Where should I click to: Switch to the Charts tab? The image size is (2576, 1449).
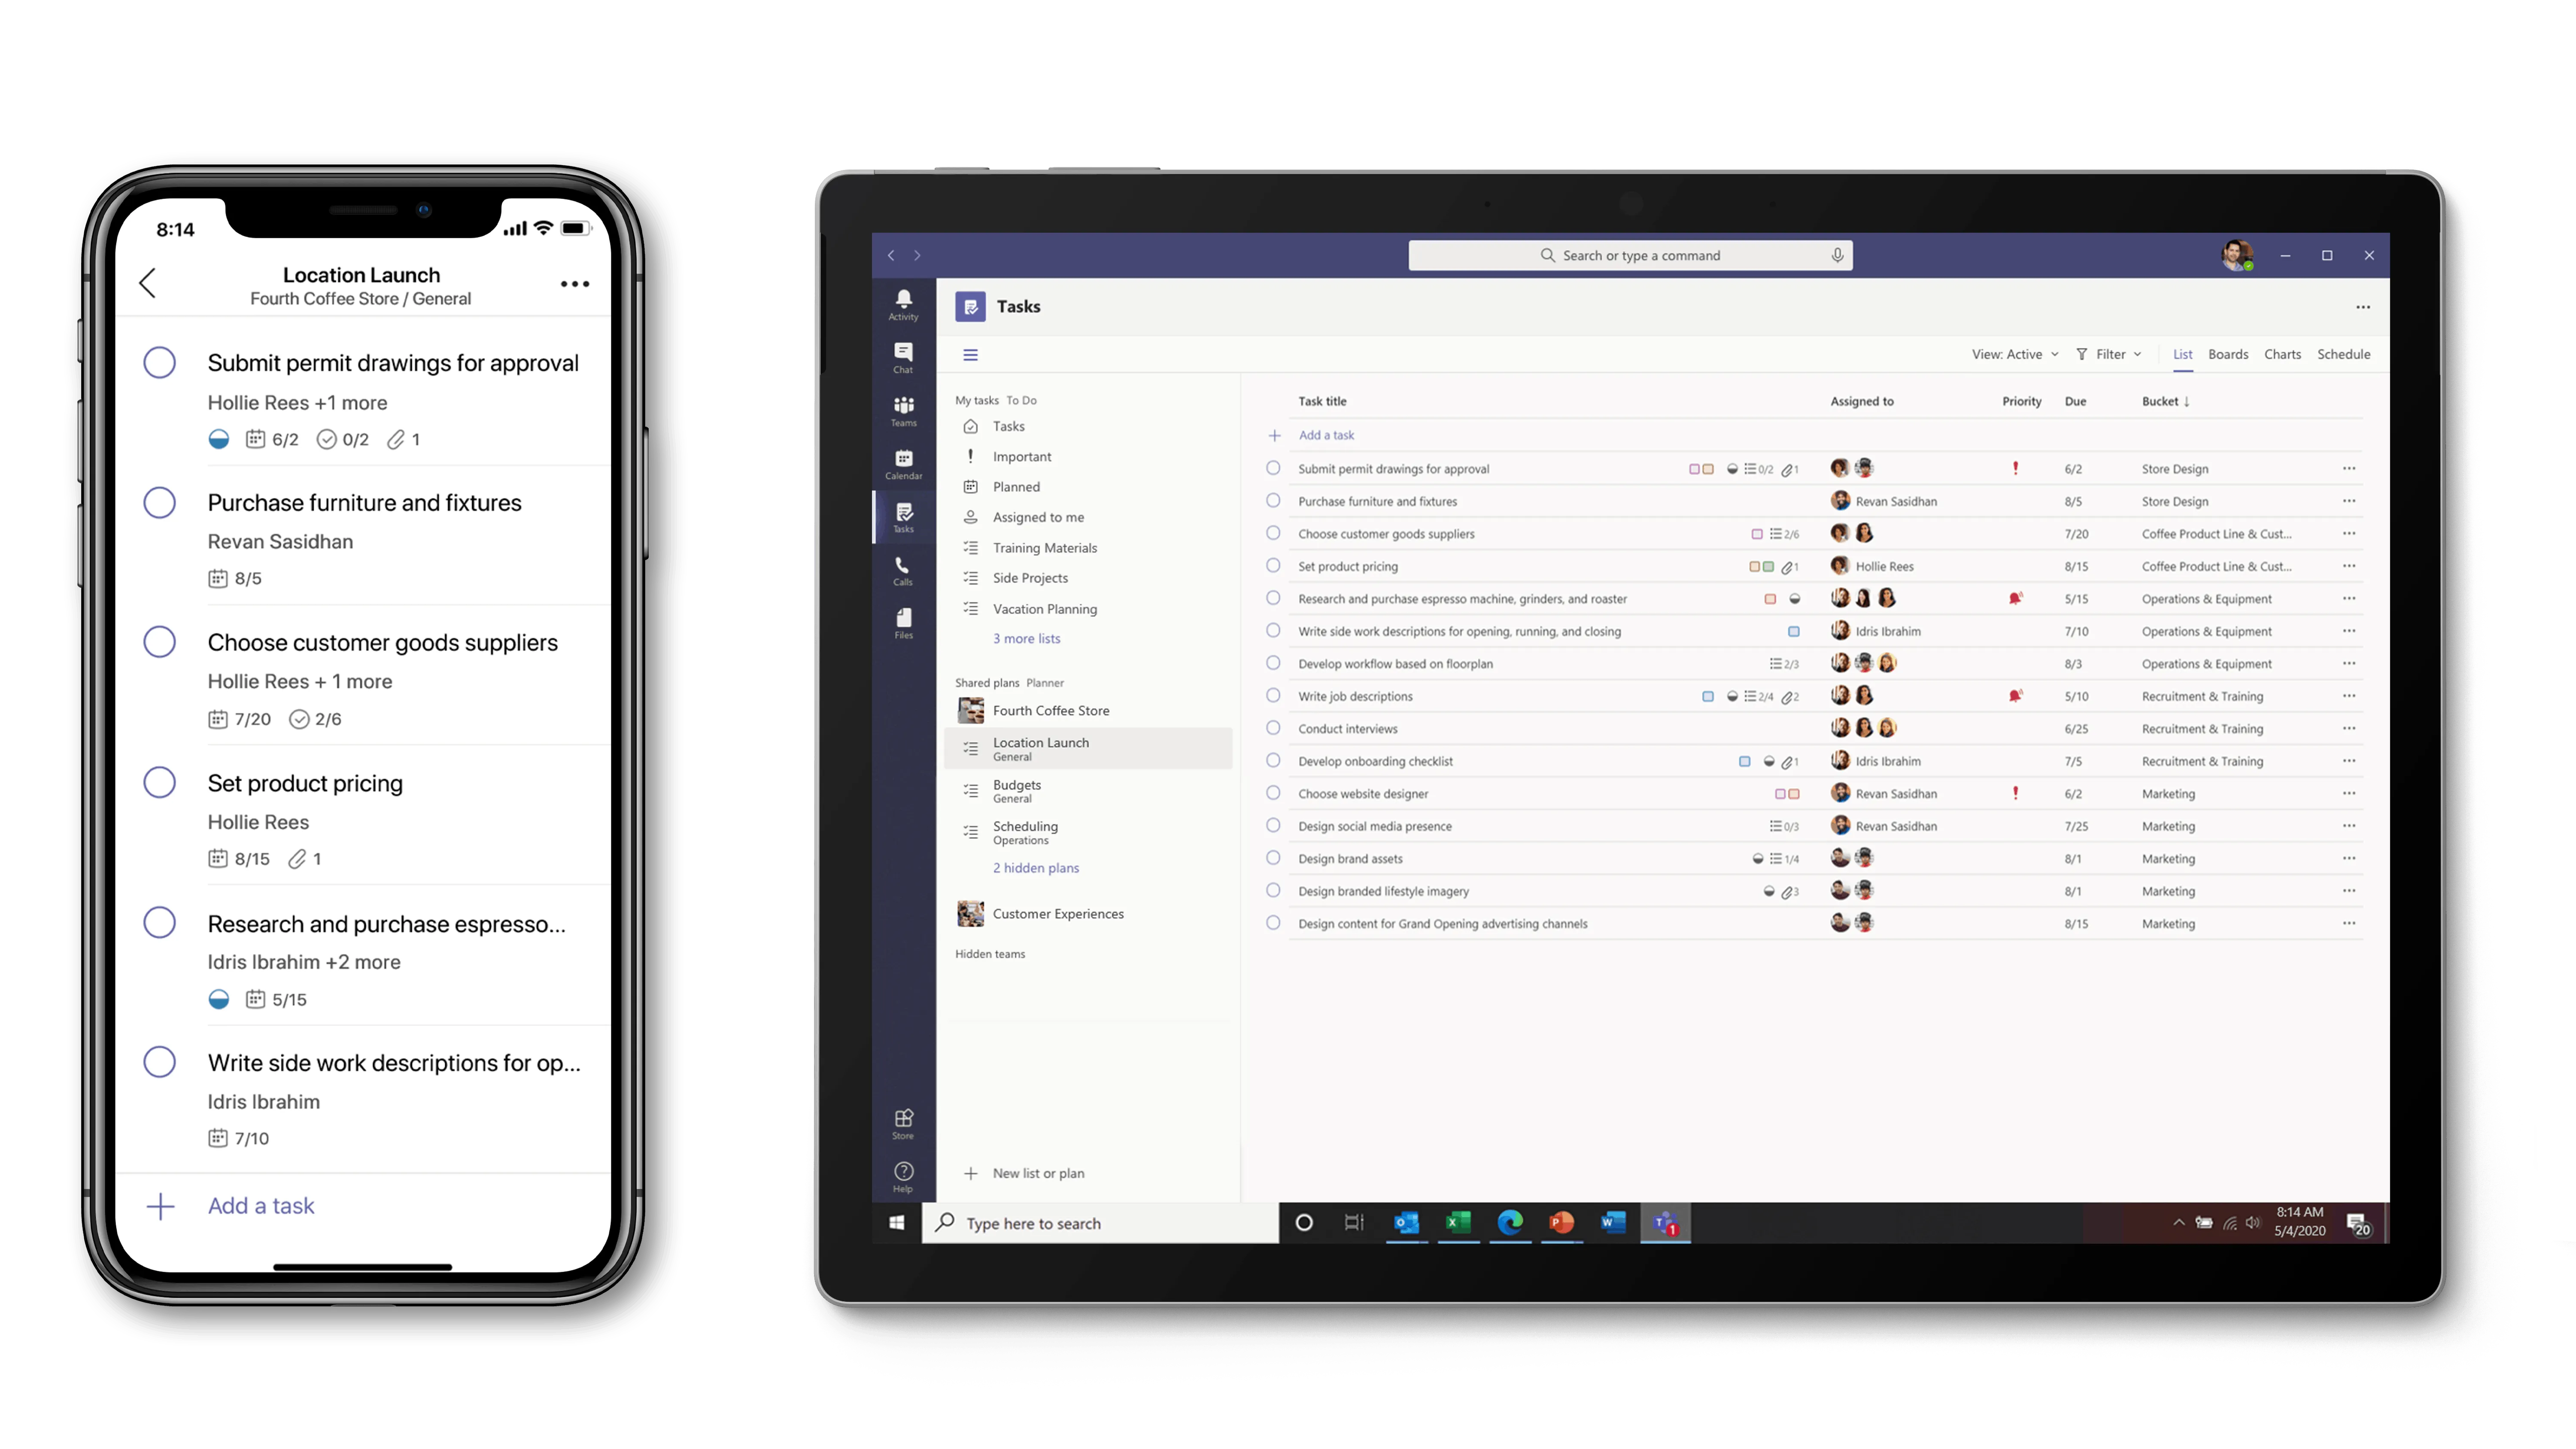click(x=2284, y=354)
